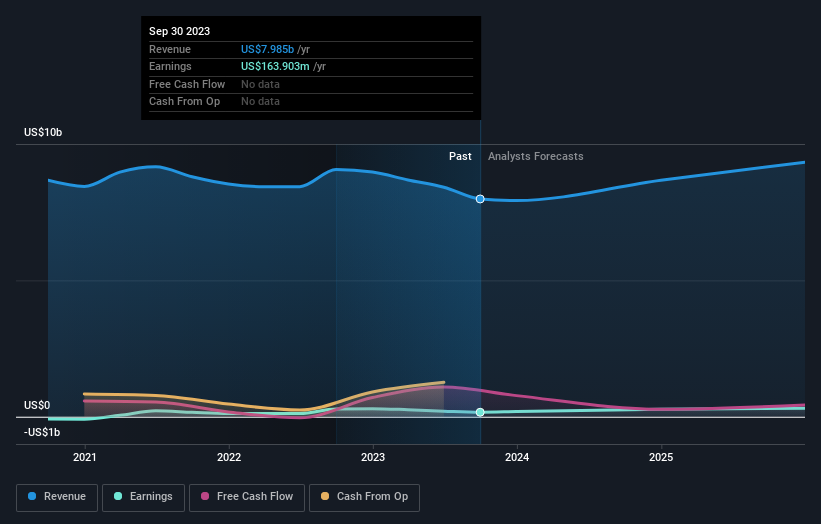Click the US$163.903m earnings value in tooltip

point(275,66)
